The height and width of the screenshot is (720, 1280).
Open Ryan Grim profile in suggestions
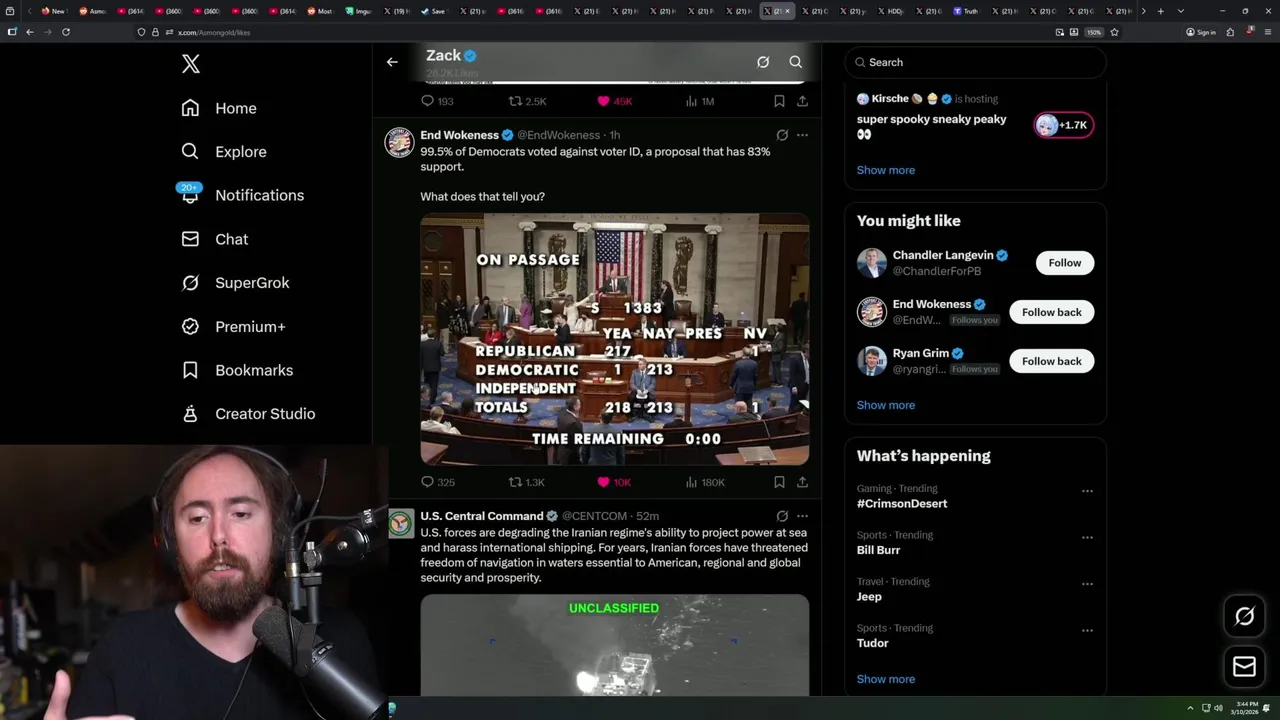point(921,353)
